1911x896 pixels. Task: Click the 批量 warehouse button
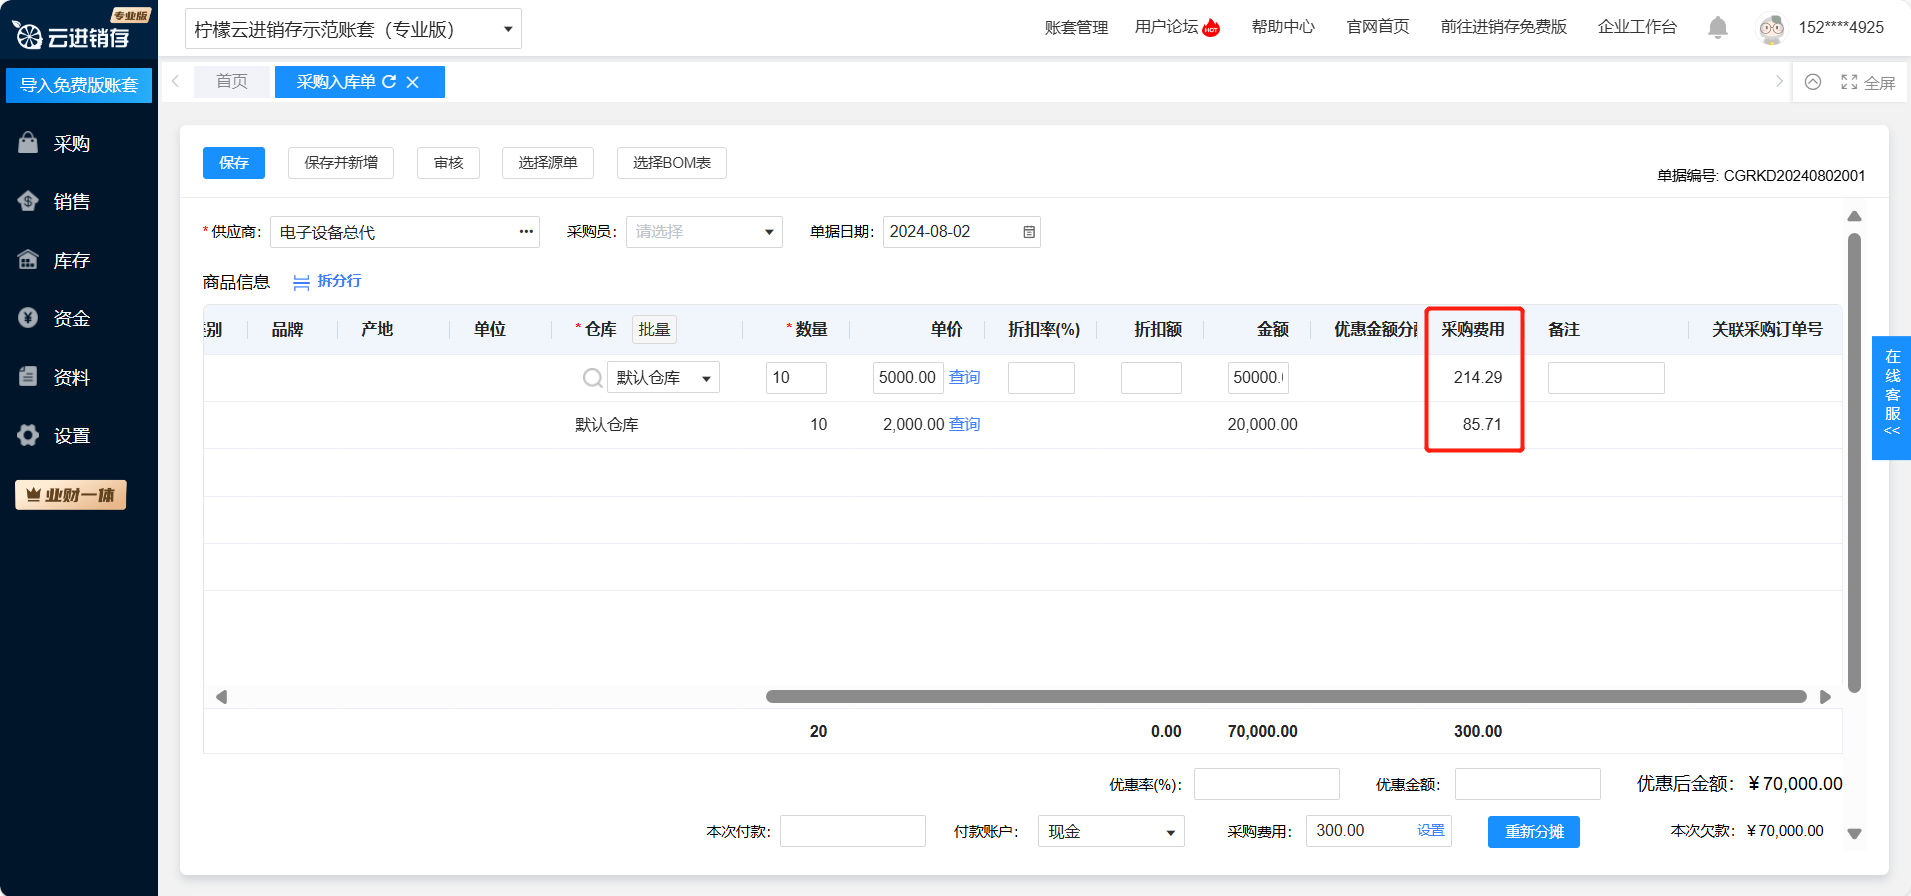[654, 329]
